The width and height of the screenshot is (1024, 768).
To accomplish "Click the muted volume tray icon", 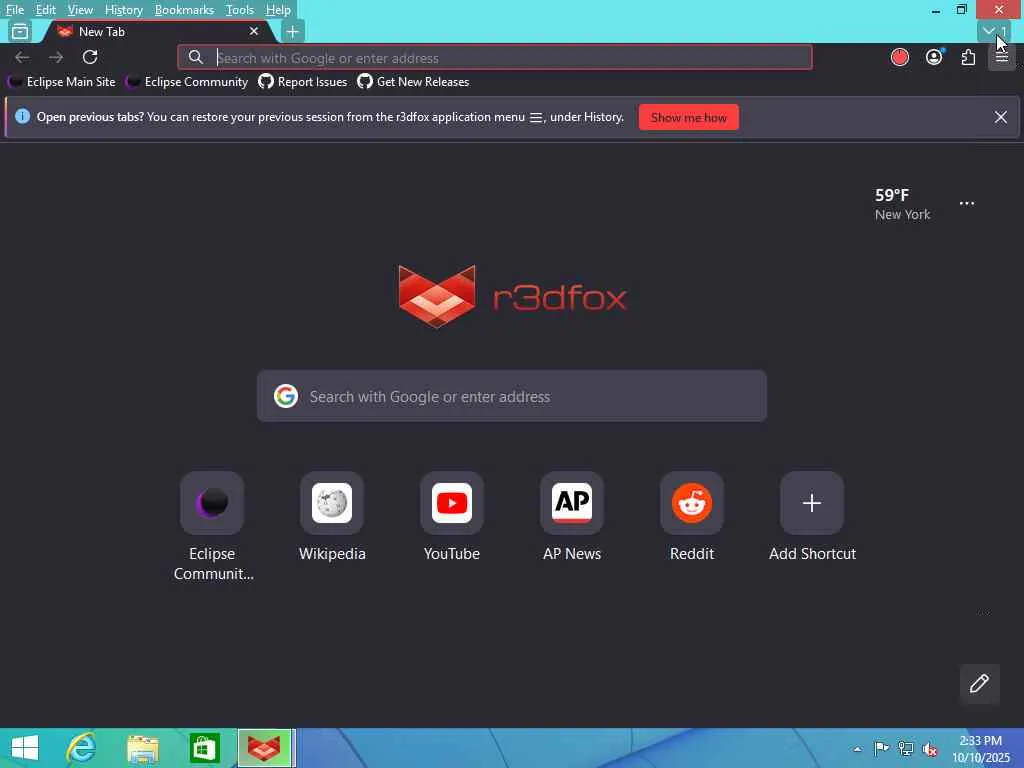I will coord(931,749).
